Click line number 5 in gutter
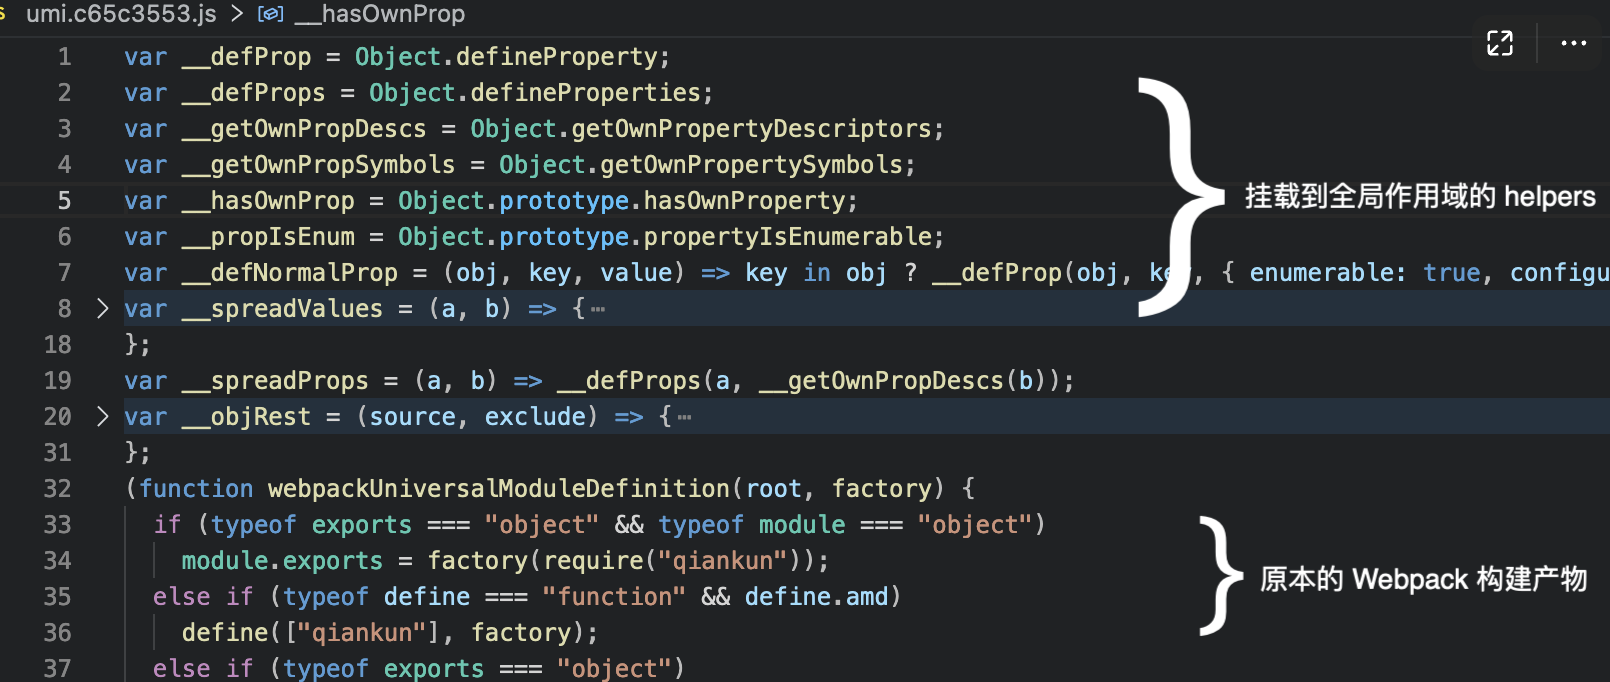1610x682 pixels. [64, 200]
